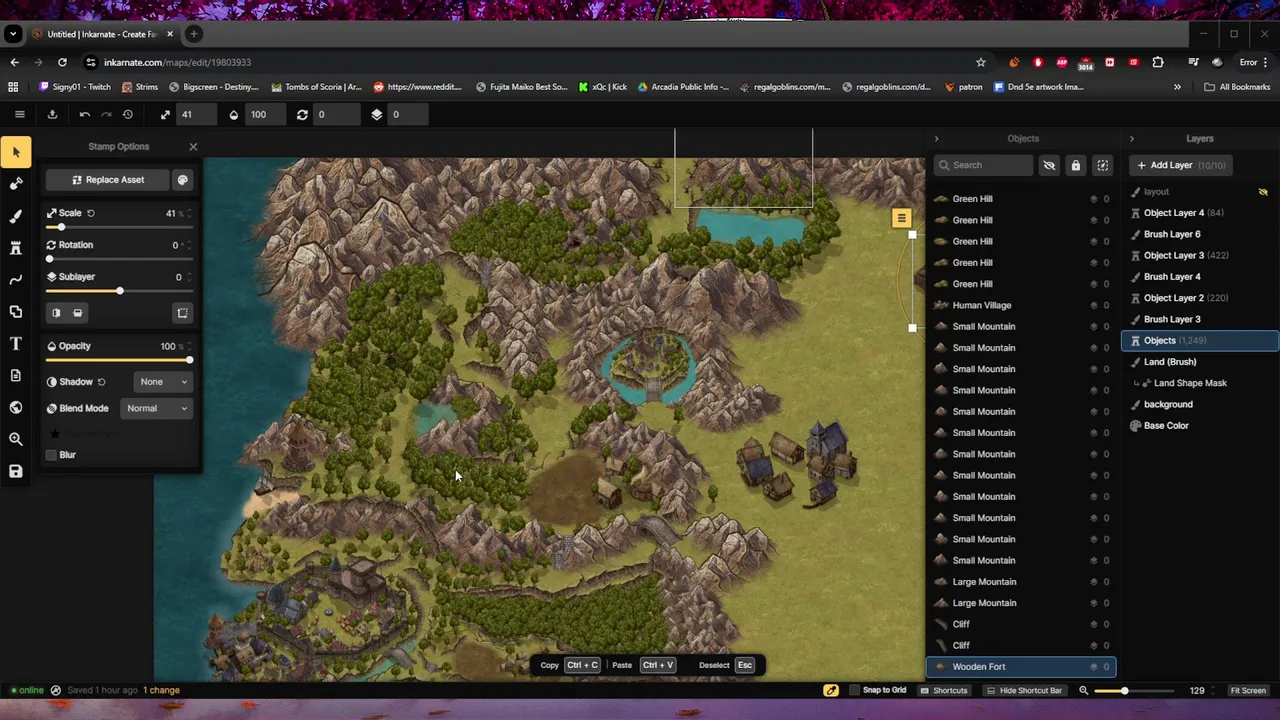Select the Human Village object row
The image size is (1280, 720).
click(x=1021, y=305)
